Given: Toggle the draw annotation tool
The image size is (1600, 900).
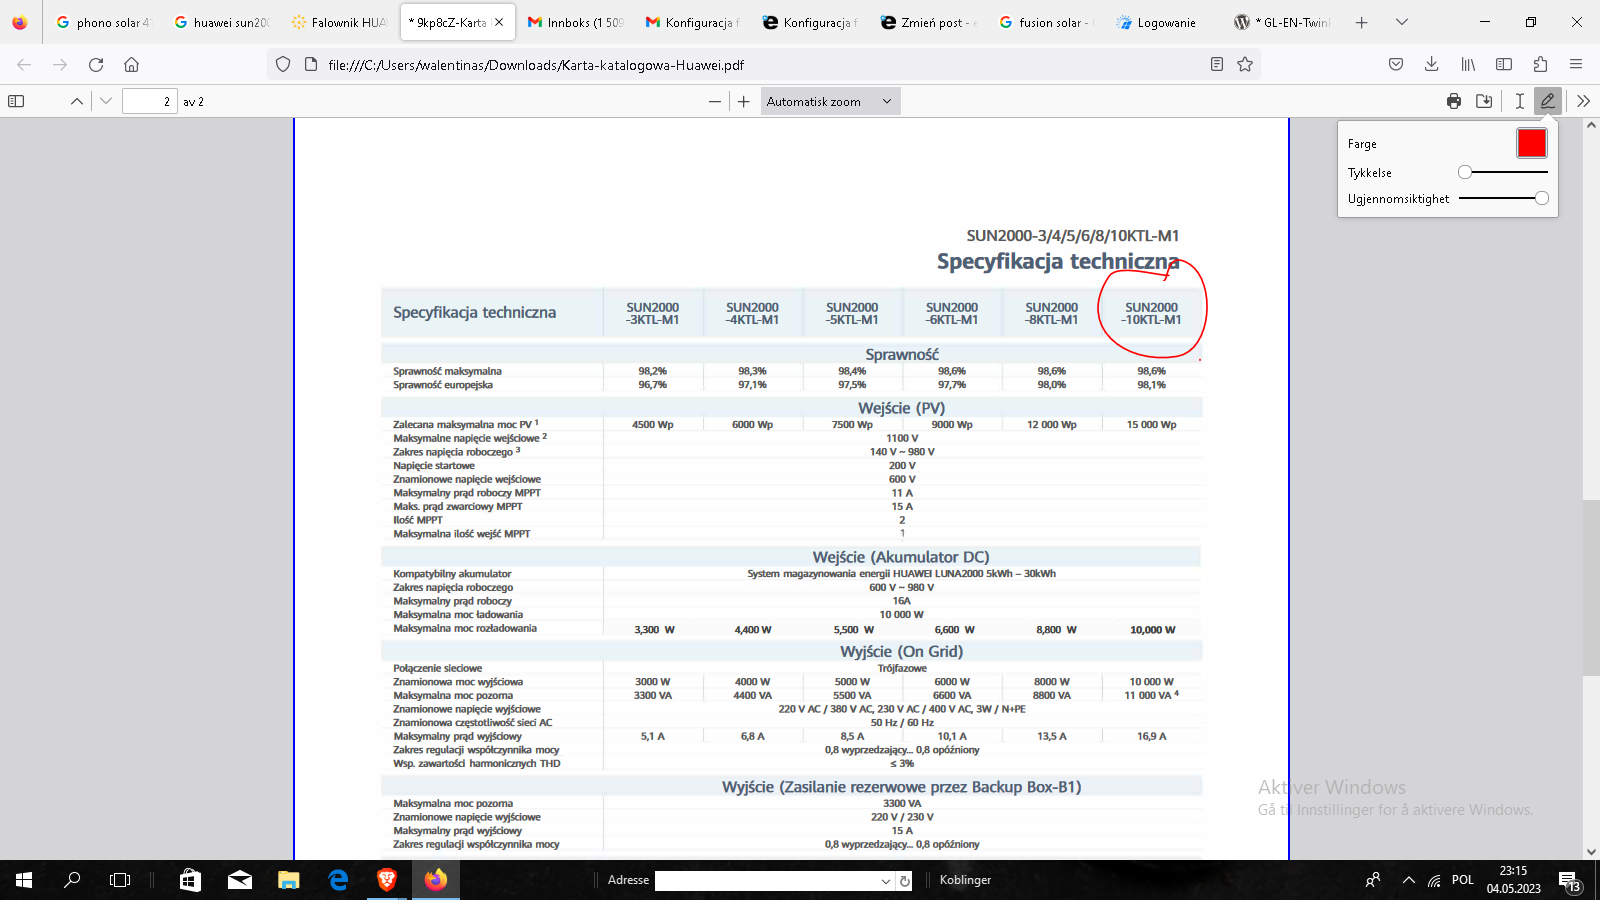Looking at the screenshot, I should pyautogui.click(x=1548, y=101).
